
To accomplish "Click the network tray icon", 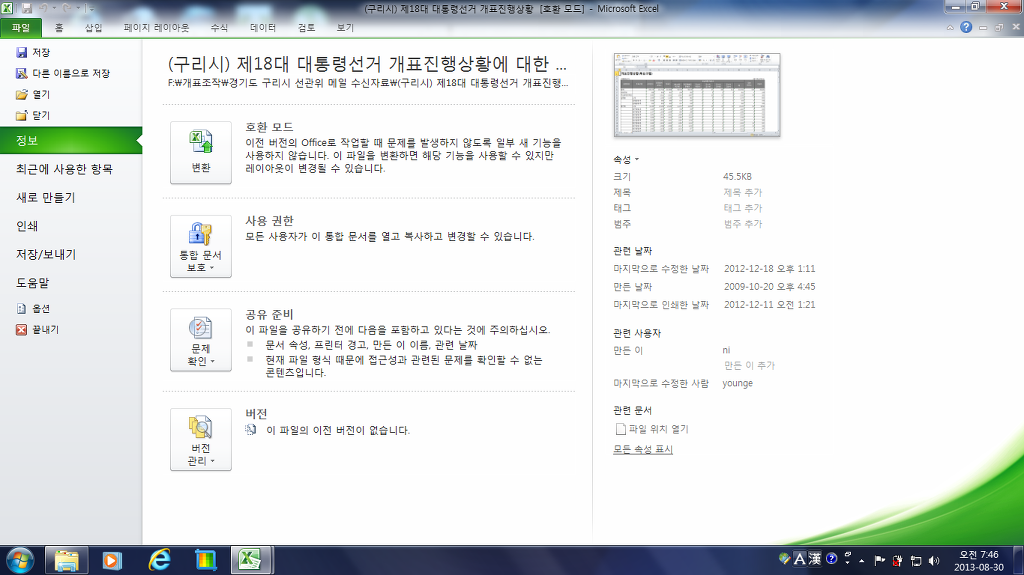I will pyautogui.click(x=916, y=561).
